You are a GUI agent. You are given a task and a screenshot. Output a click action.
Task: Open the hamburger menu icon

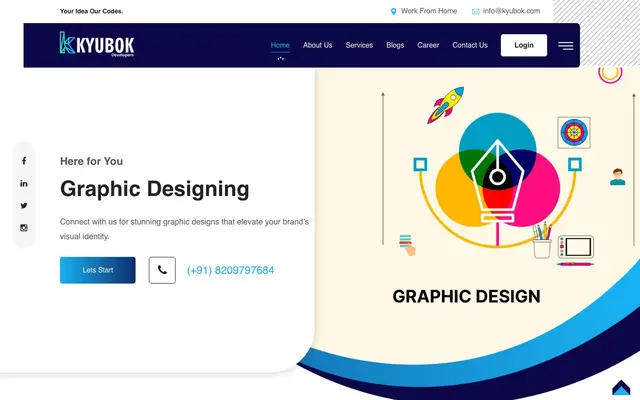tap(566, 46)
